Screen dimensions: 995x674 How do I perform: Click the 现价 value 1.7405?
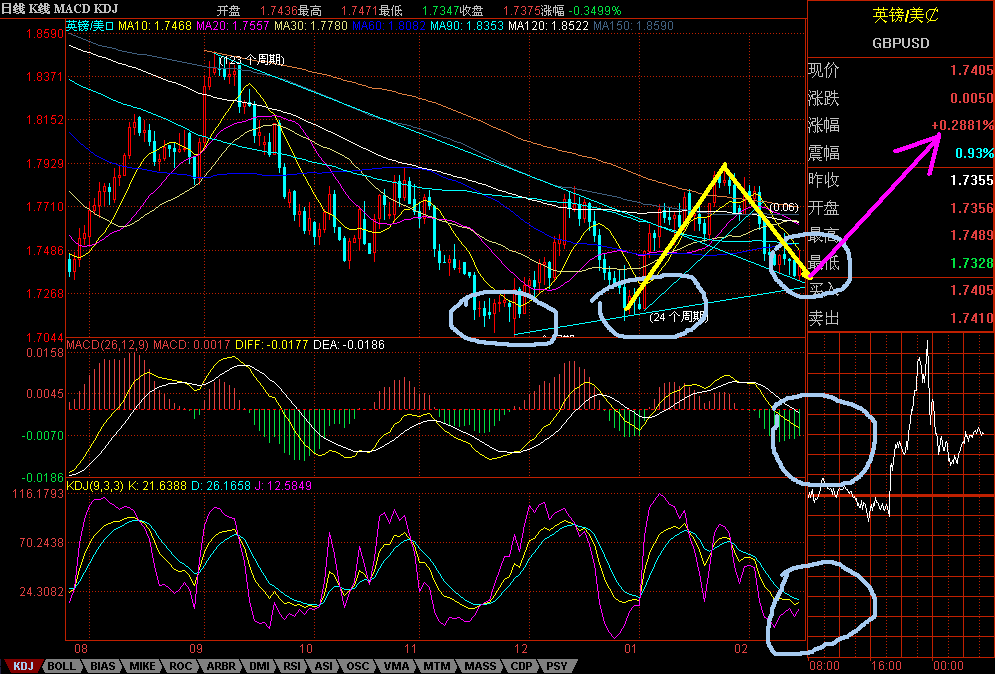point(972,70)
